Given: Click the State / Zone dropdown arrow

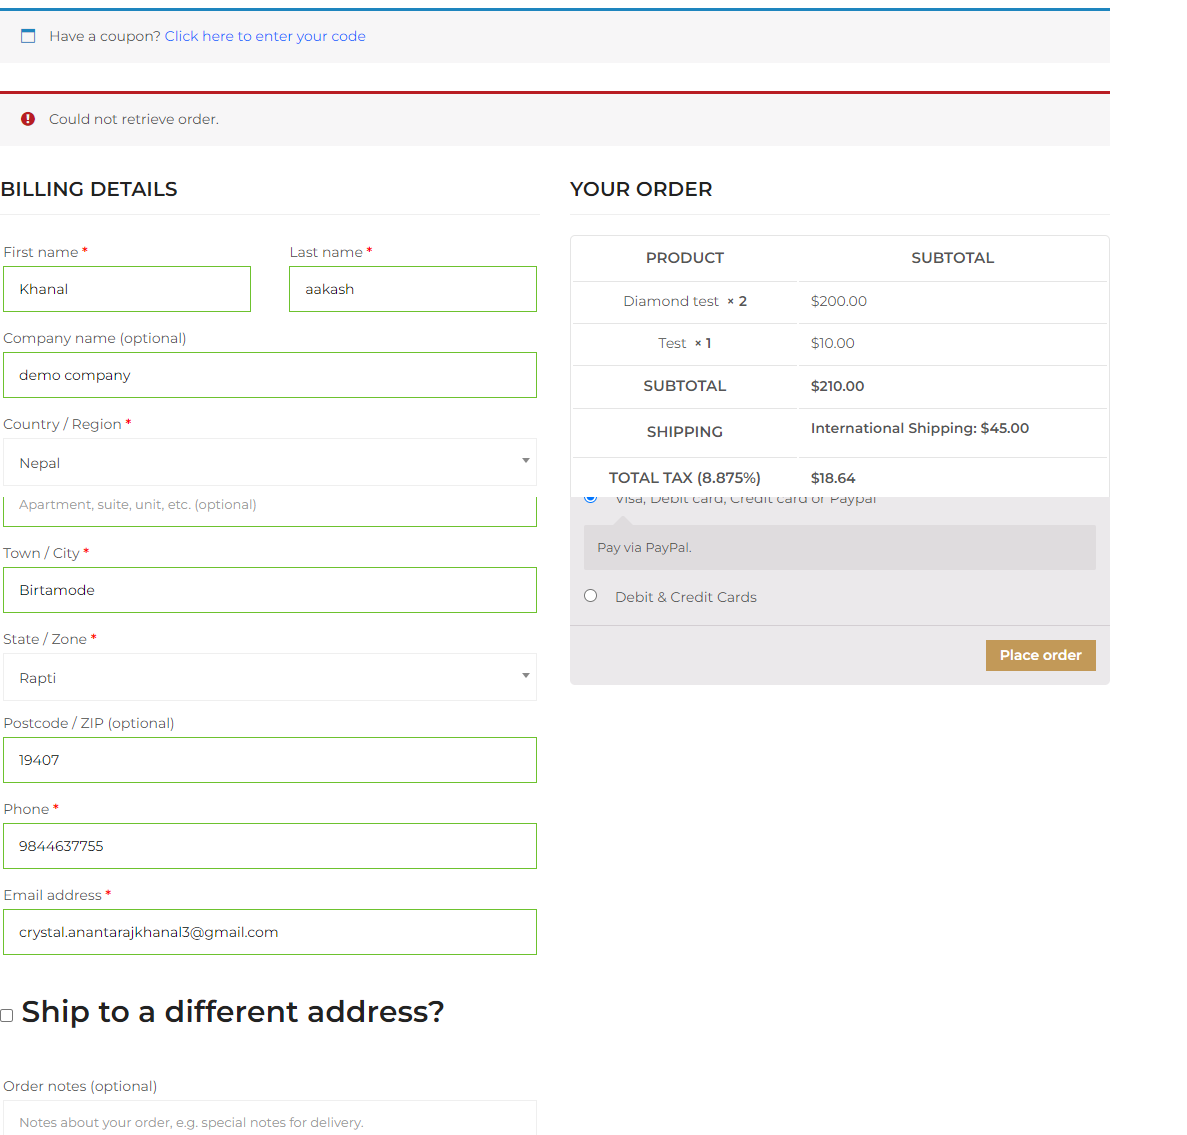Looking at the screenshot, I should [525, 675].
